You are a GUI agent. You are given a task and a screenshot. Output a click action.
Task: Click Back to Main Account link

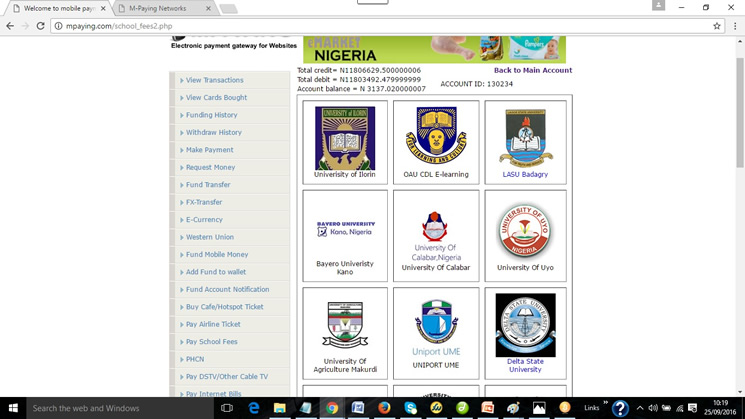(533, 70)
